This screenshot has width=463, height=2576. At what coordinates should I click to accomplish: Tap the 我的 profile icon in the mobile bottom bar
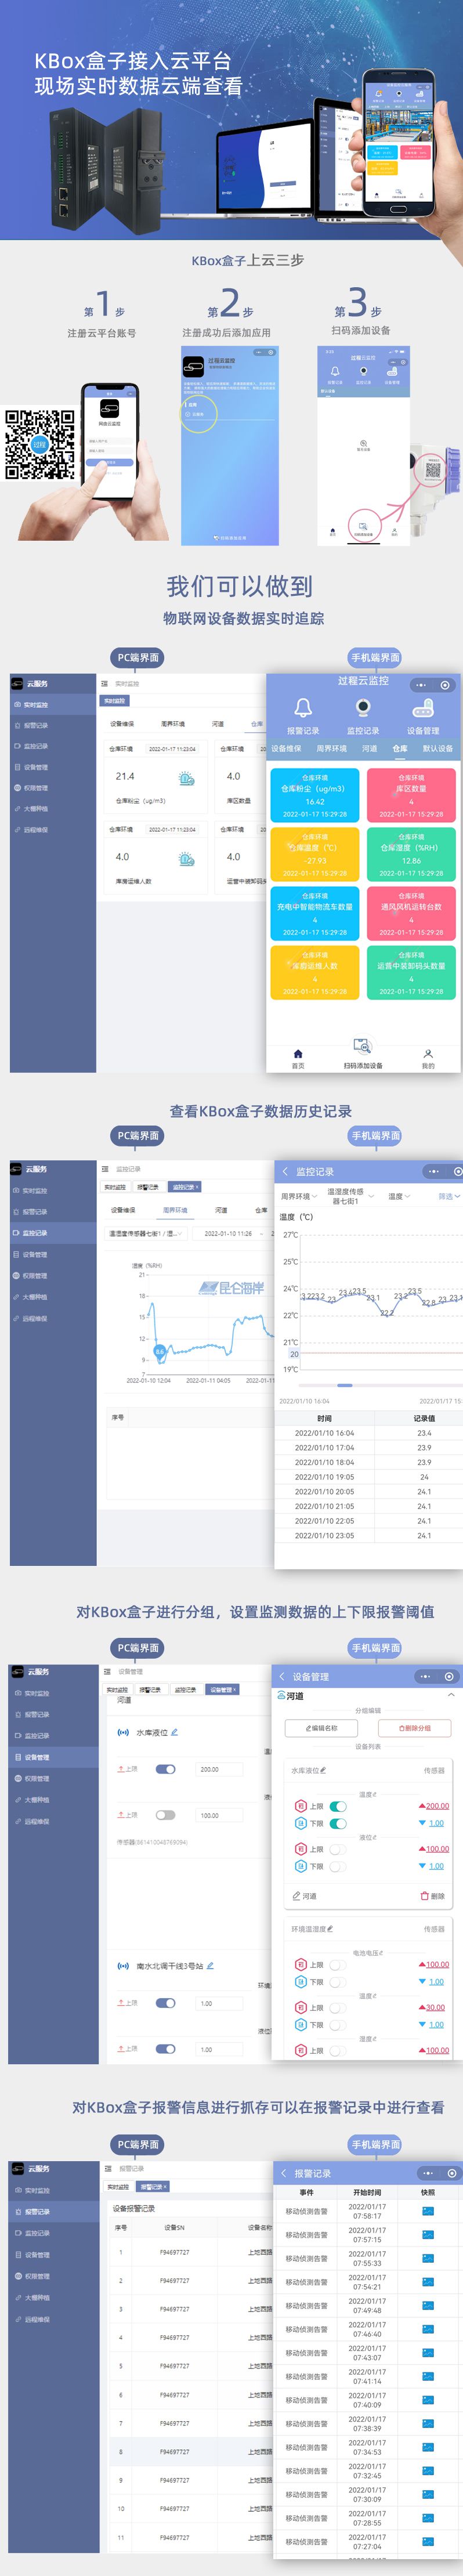coord(428,1053)
